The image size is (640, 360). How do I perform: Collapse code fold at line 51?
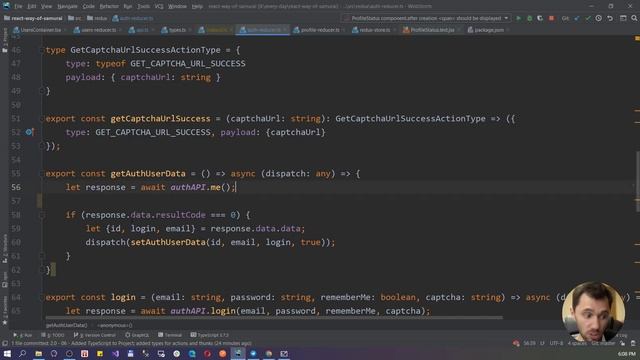pyautogui.click(x=42, y=118)
